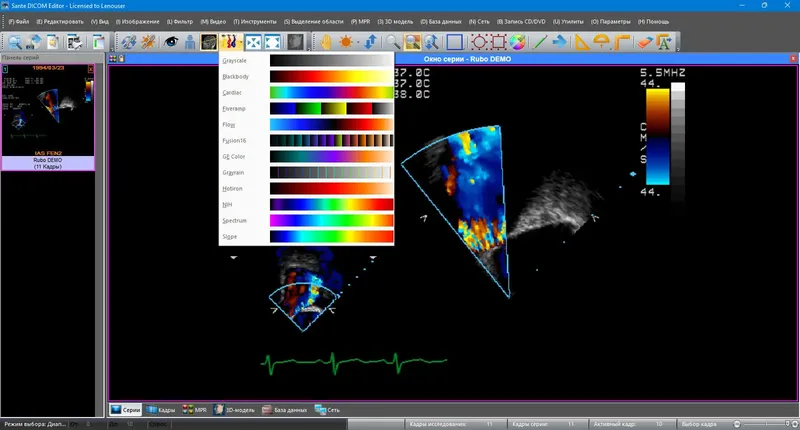Click the magnifier with blue arrows icon
The height and width of the screenshot is (430, 800).
coord(432,42)
